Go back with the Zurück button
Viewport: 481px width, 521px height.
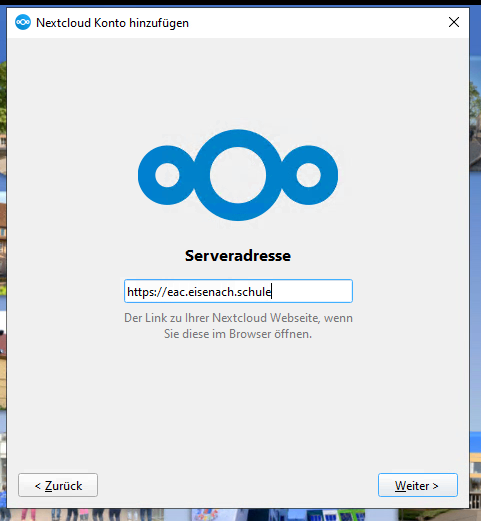pos(58,485)
